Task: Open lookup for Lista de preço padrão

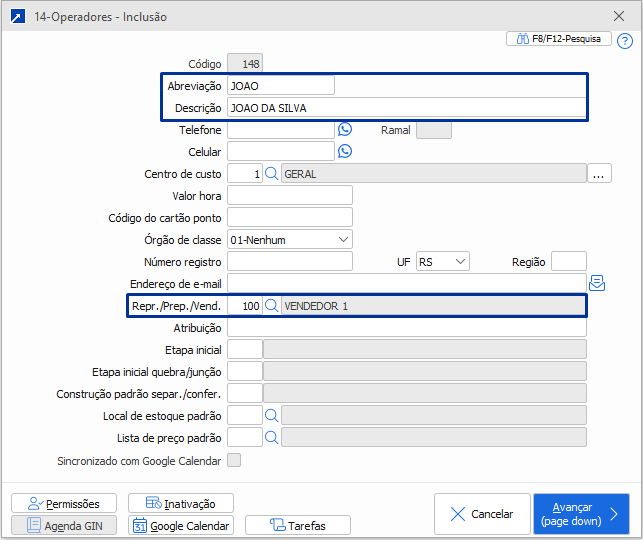Action: coord(271,437)
